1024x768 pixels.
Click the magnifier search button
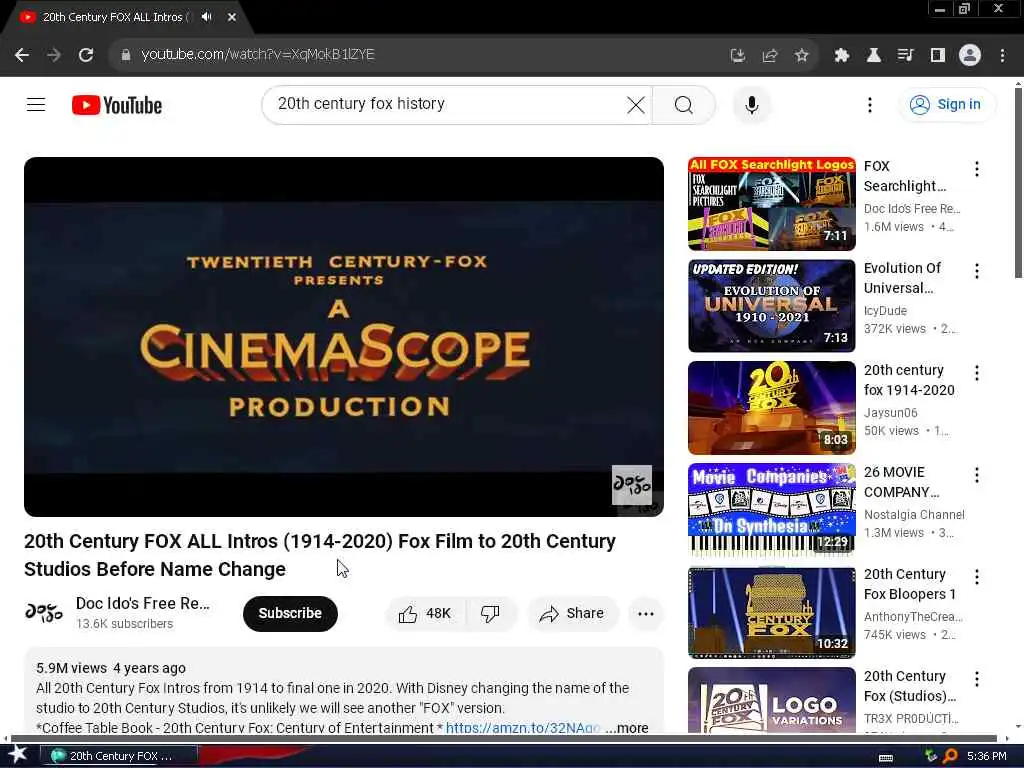tap(684, 104)
